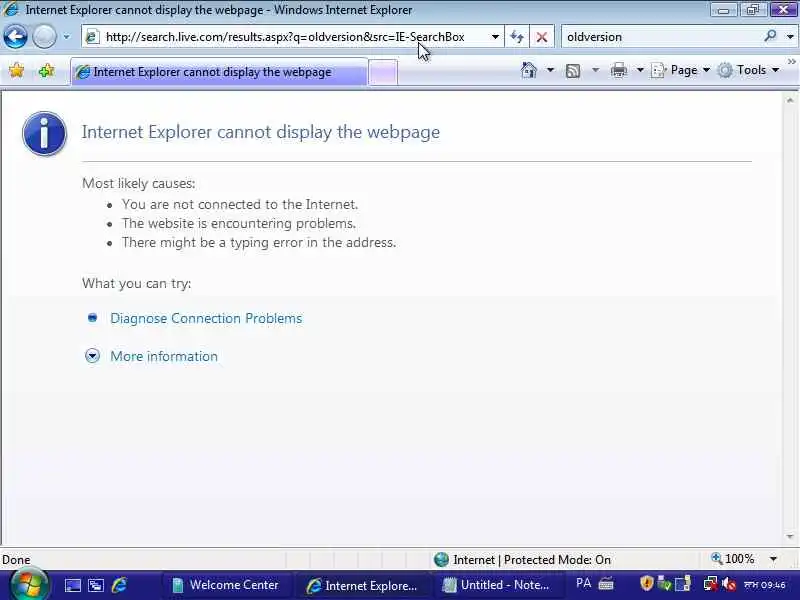Click the page icon in the address bar
Viewport: 800px width, 600px height.
92,37
